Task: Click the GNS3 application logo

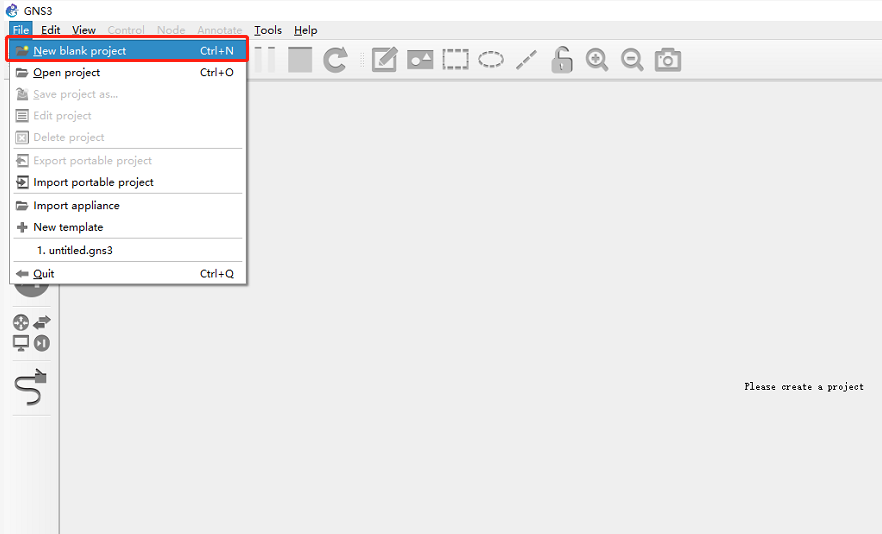Action: [x=12, y=11]
